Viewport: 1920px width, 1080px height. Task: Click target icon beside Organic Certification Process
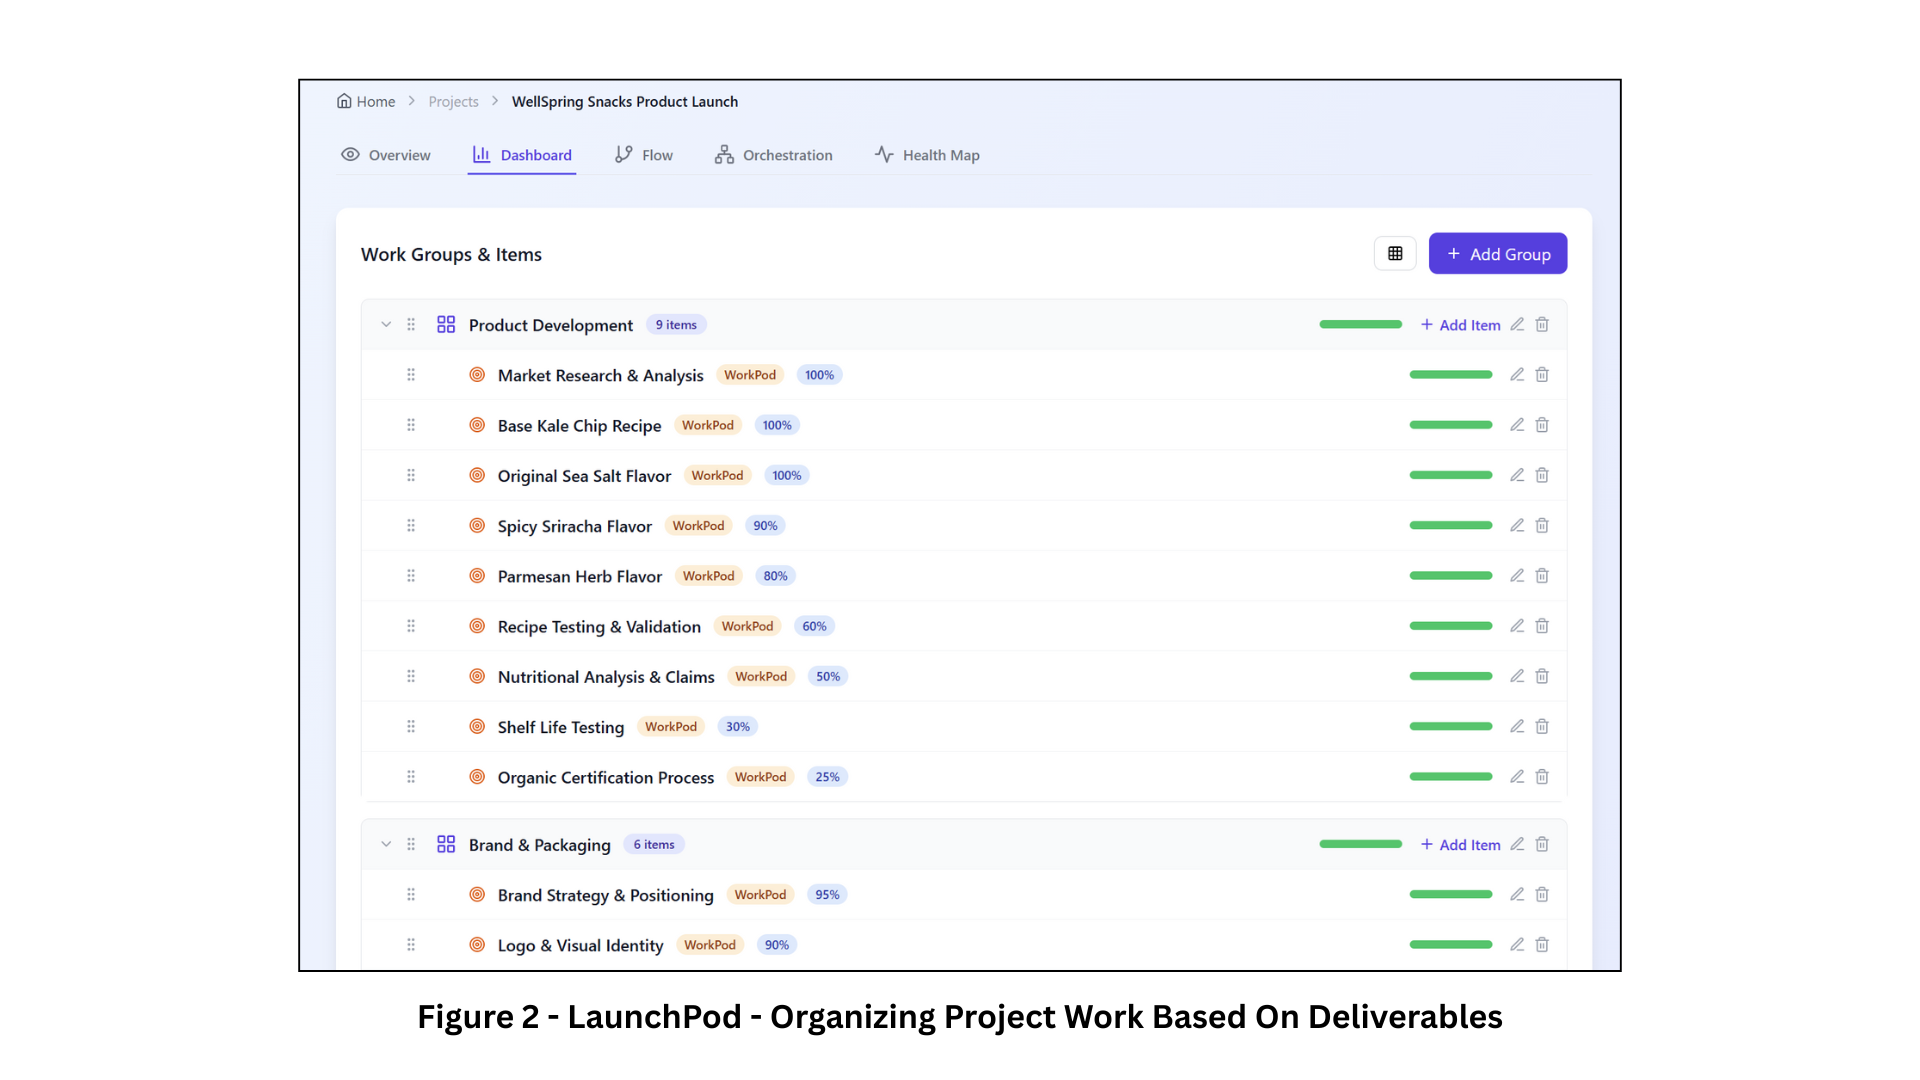(477, 777)
